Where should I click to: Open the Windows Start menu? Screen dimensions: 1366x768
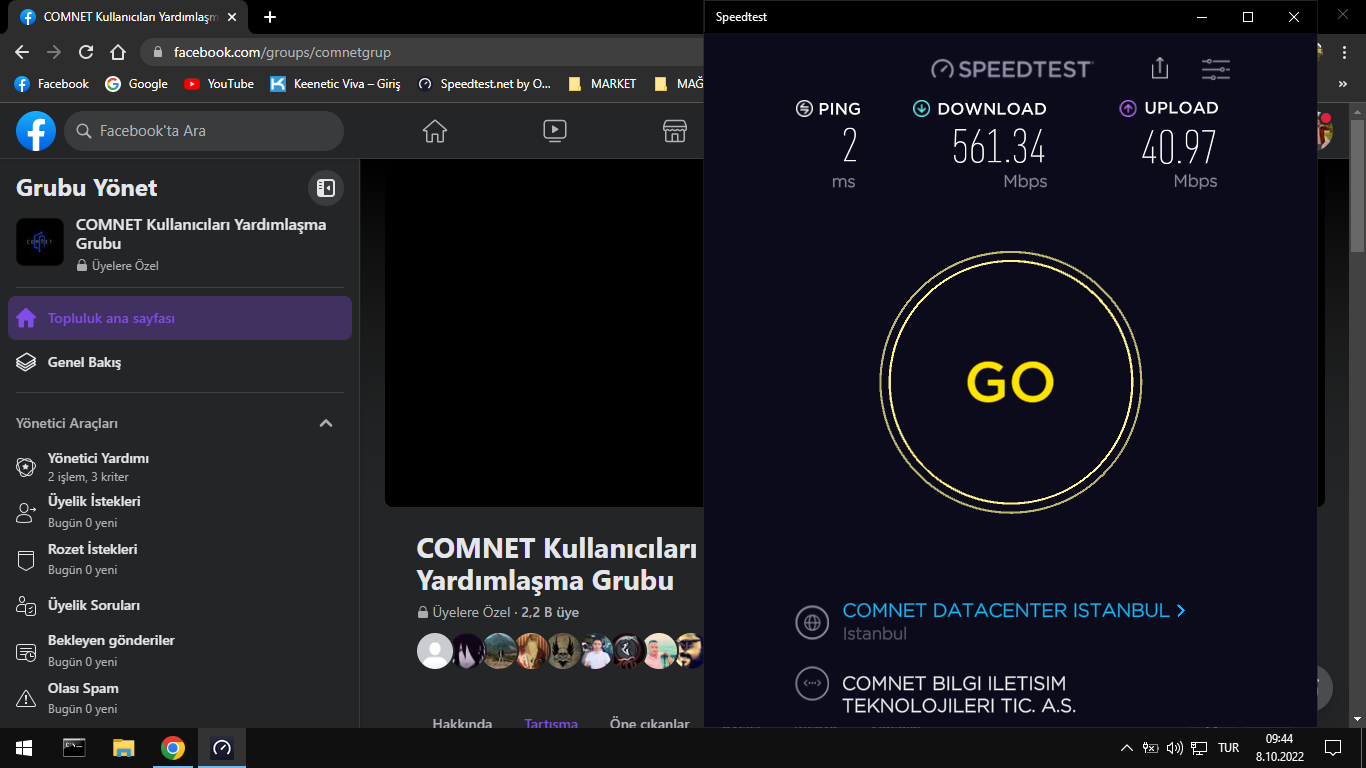[24, 748]
